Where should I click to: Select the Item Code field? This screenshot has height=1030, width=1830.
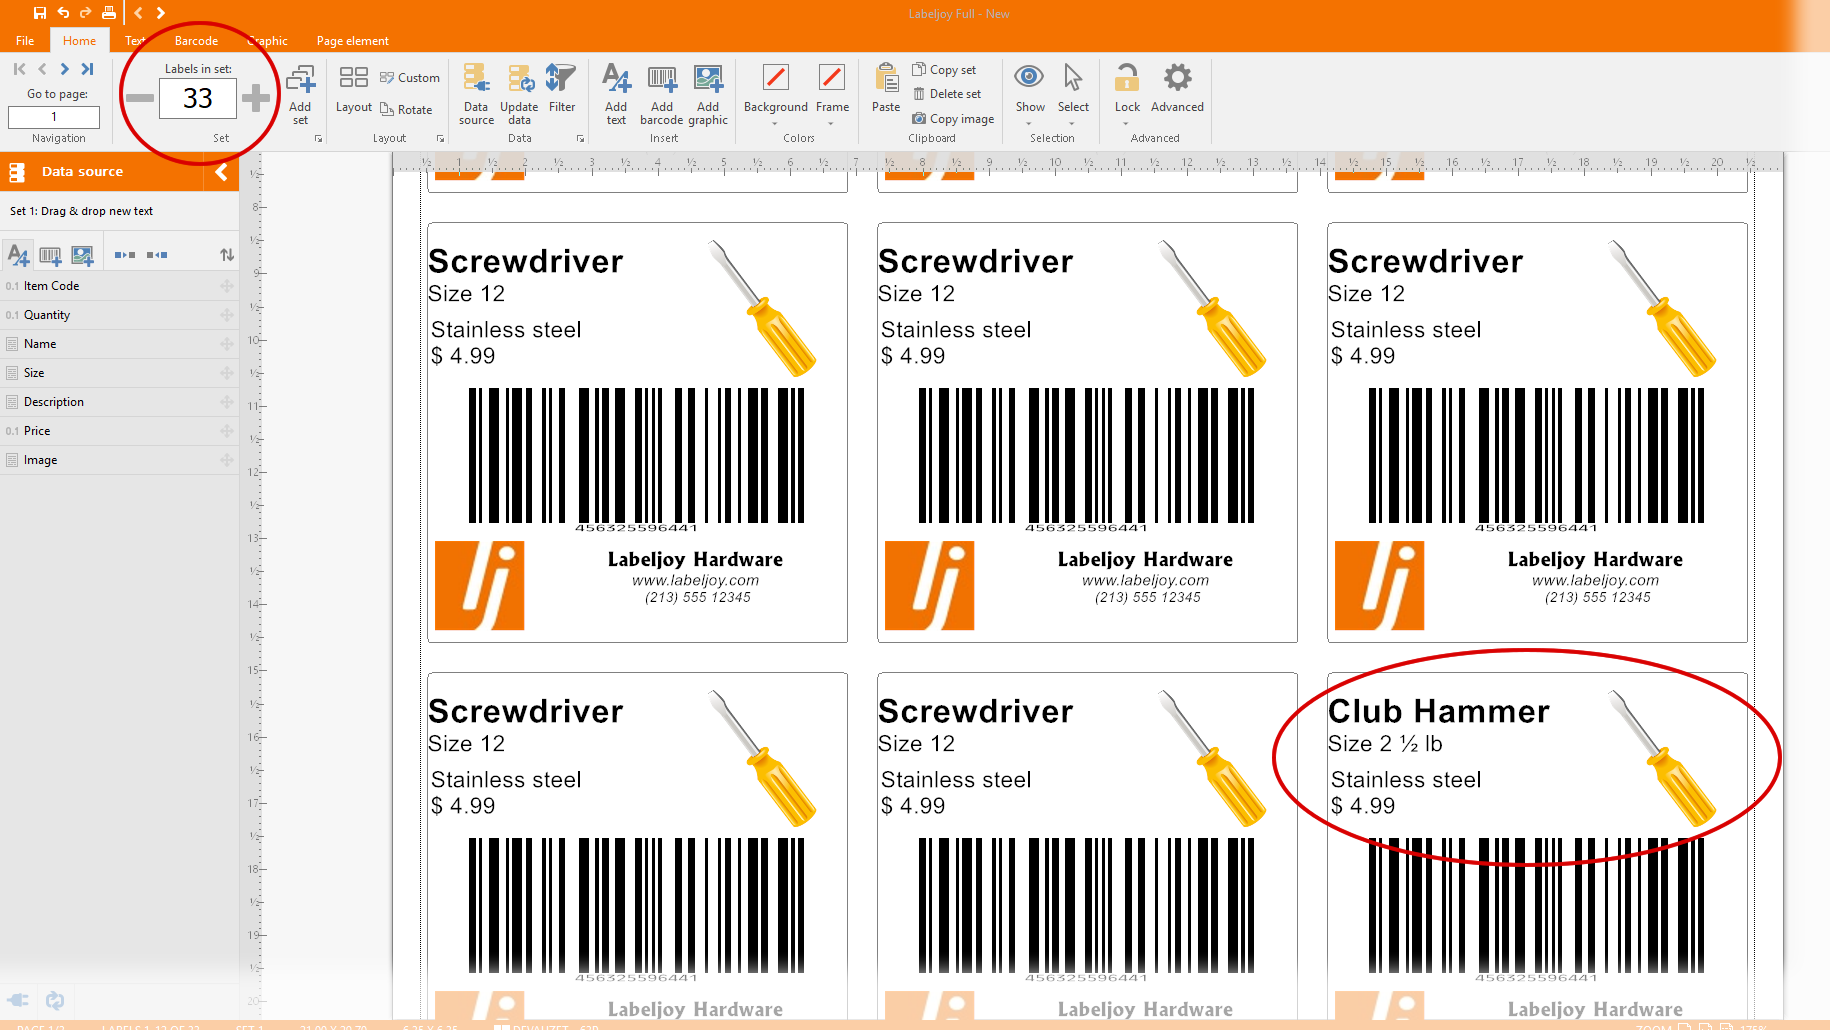[x=120, y=286]
